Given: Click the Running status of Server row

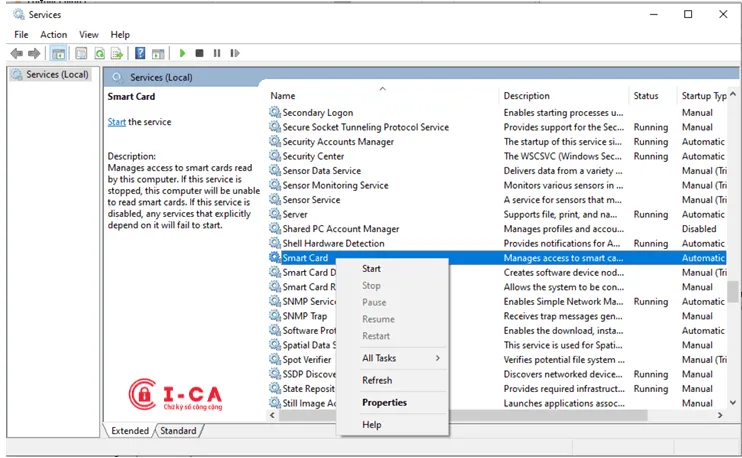Looking at the screenshot, I should tap(651, 214).
